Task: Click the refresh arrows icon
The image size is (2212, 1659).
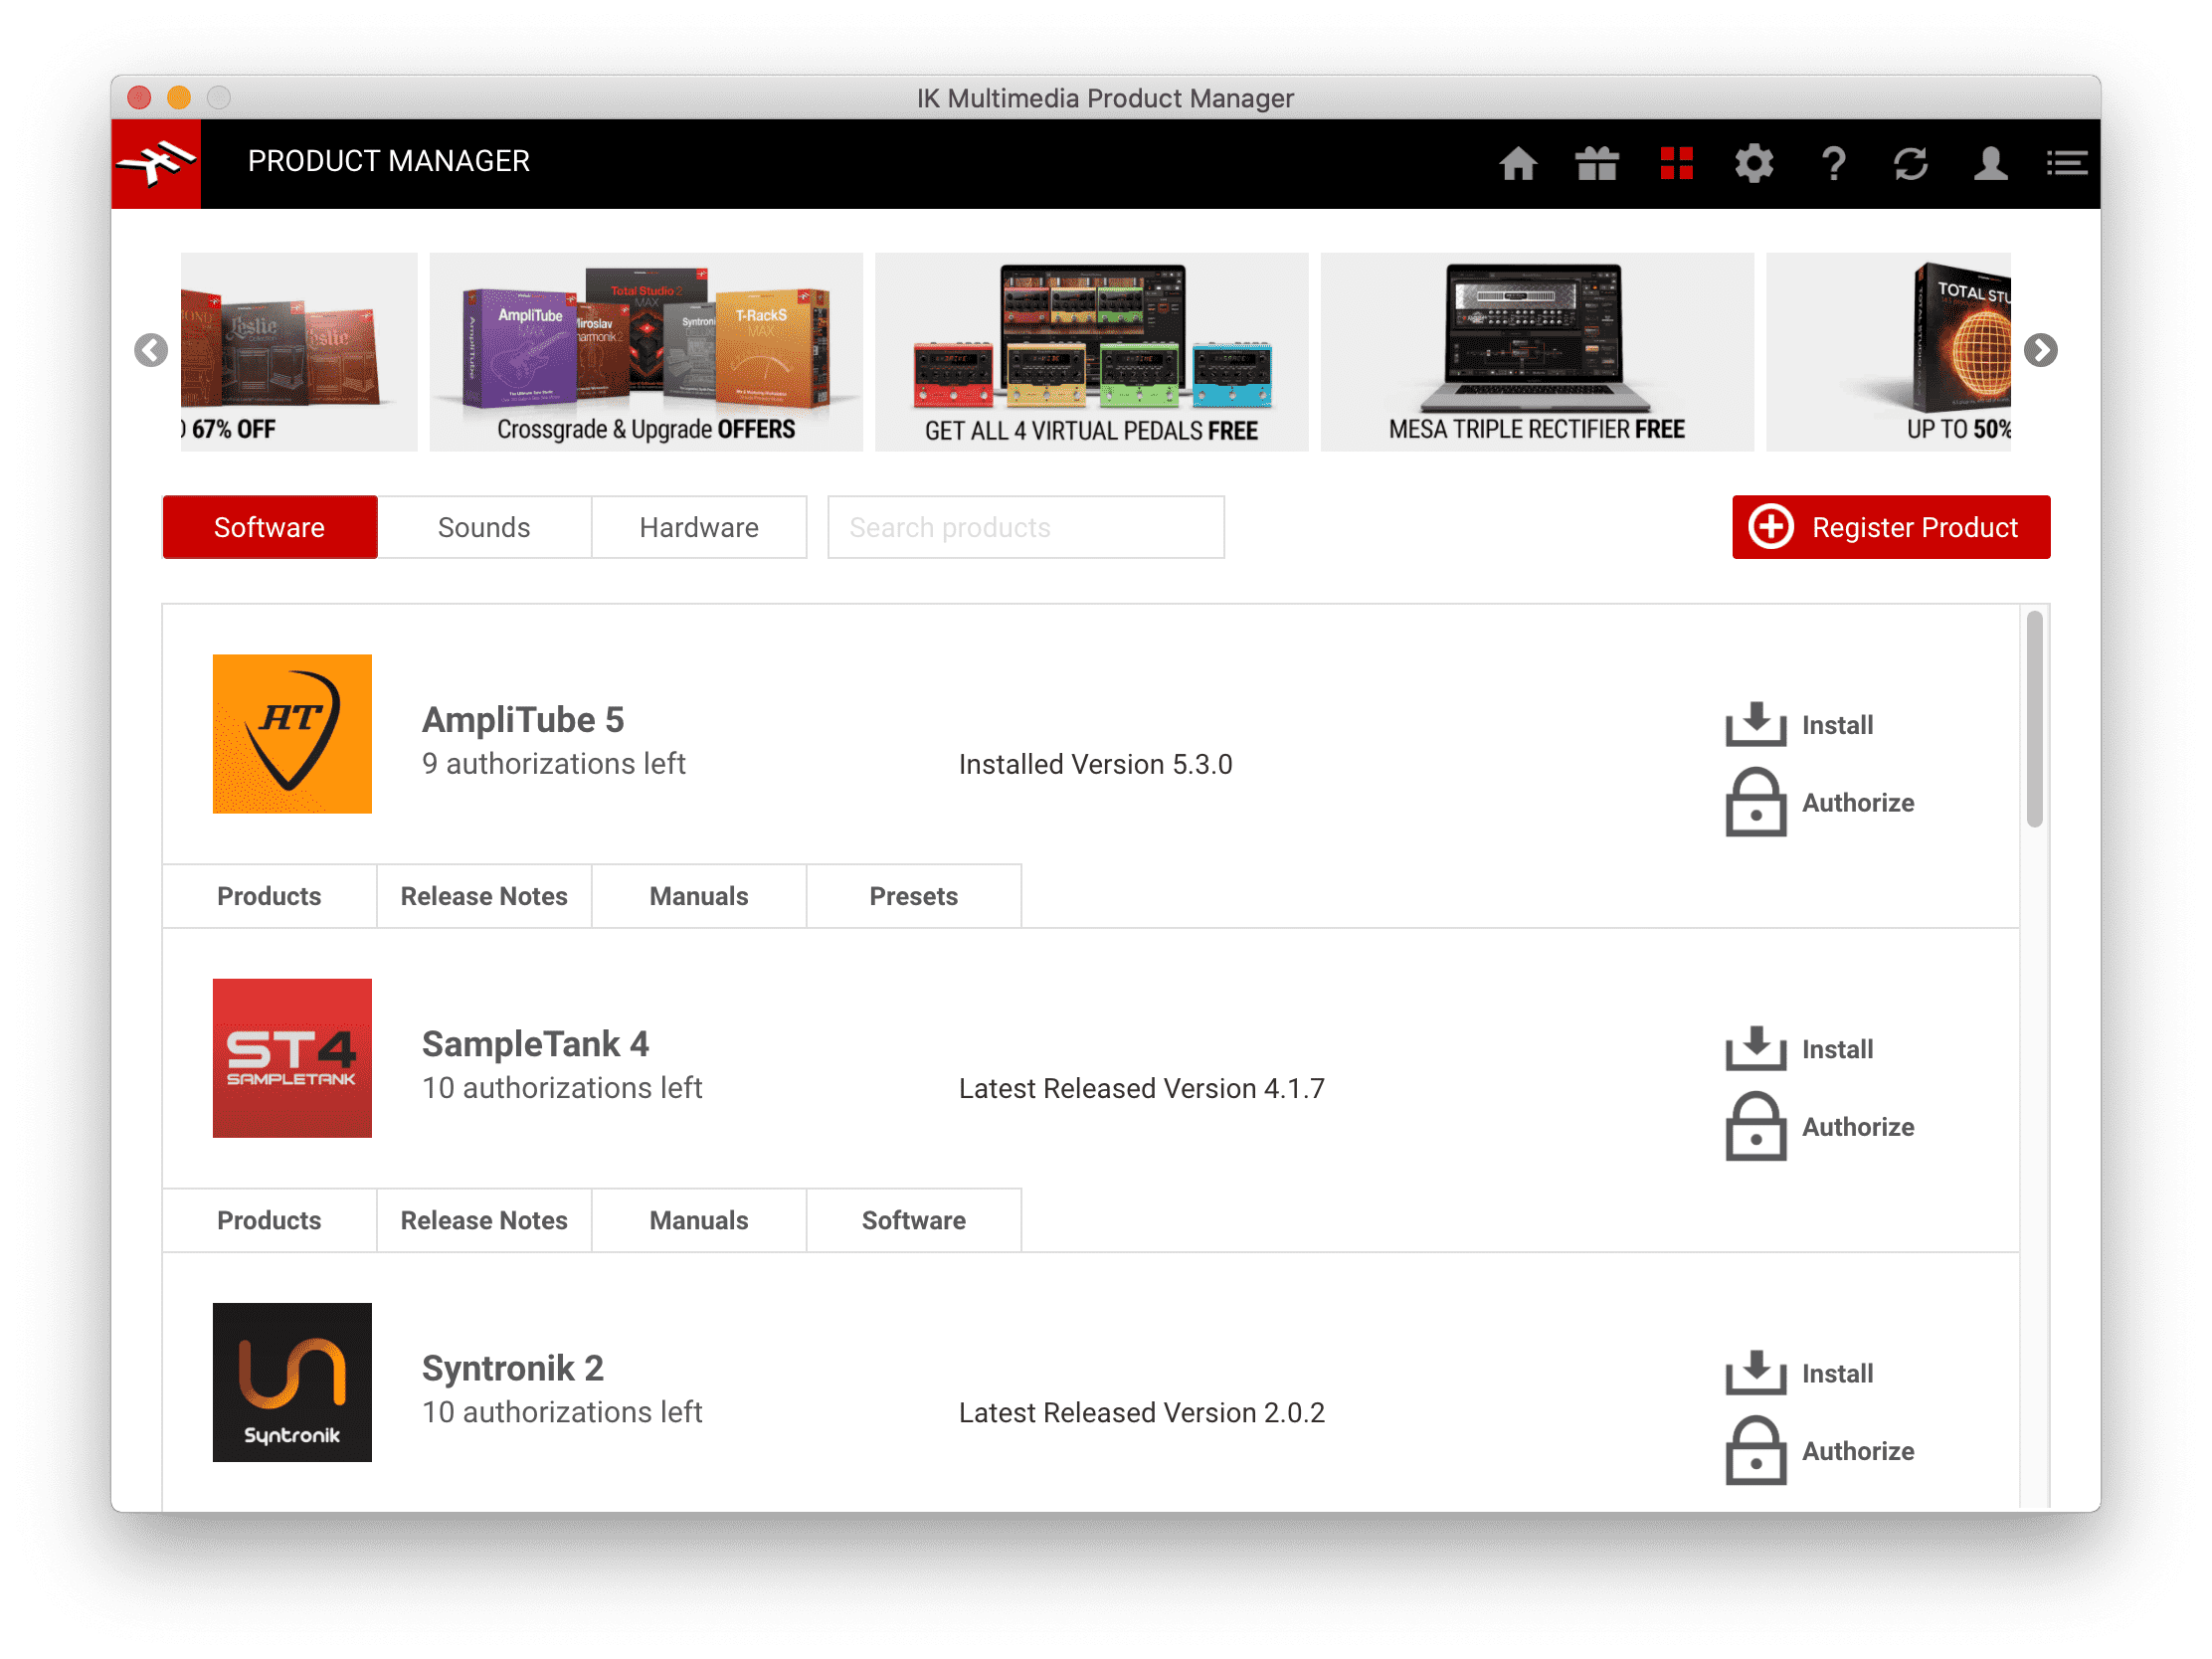Action: click(x=1910, y=163)
